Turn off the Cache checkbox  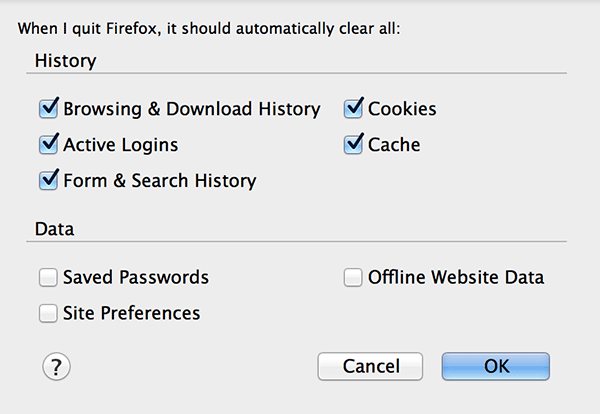(353, 144)
